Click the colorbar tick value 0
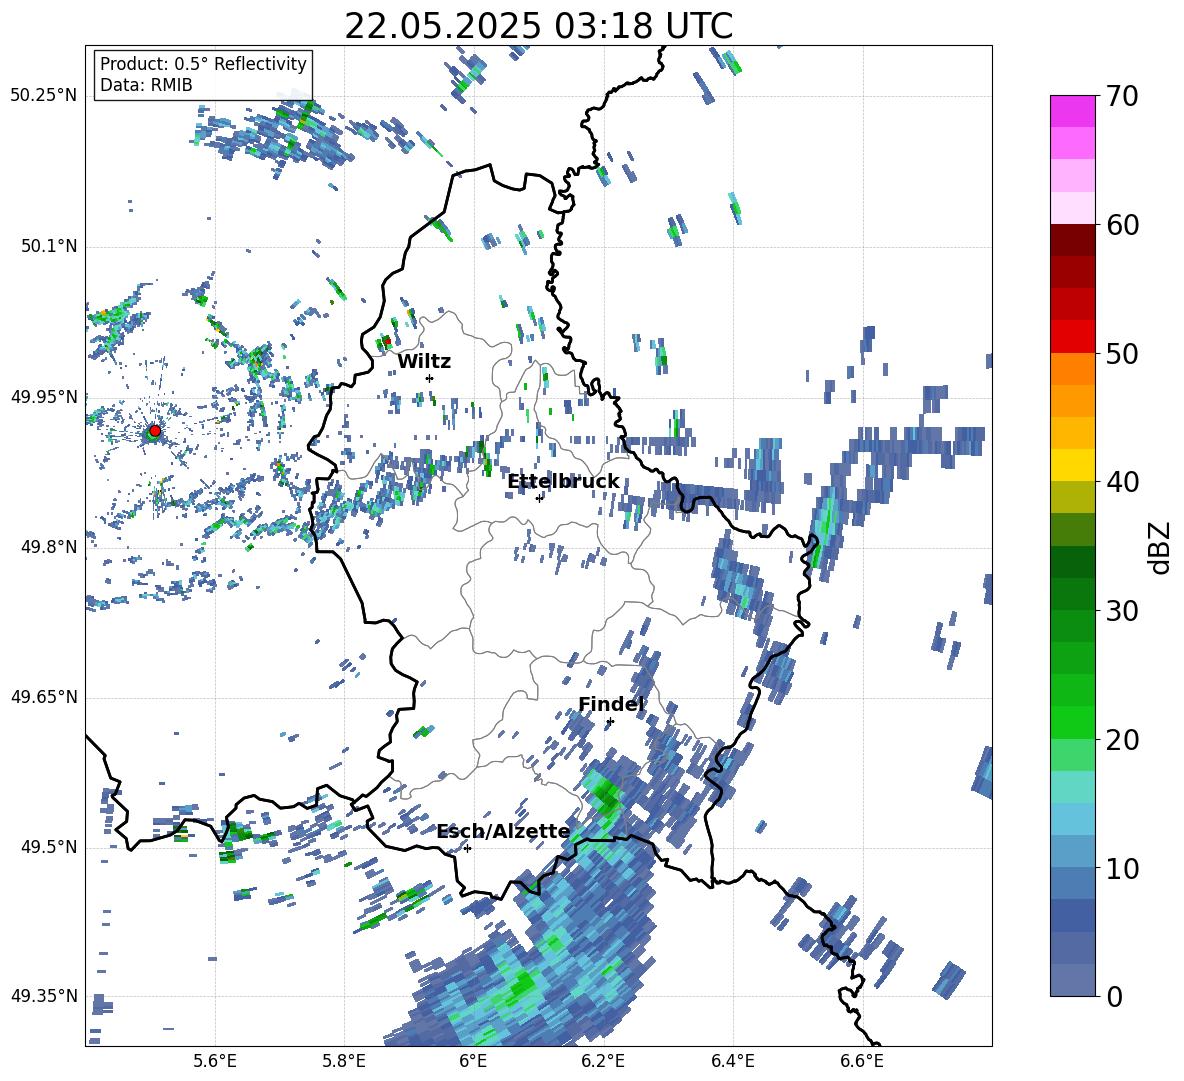The image size is (1184, 1081). coord(1114,996)
